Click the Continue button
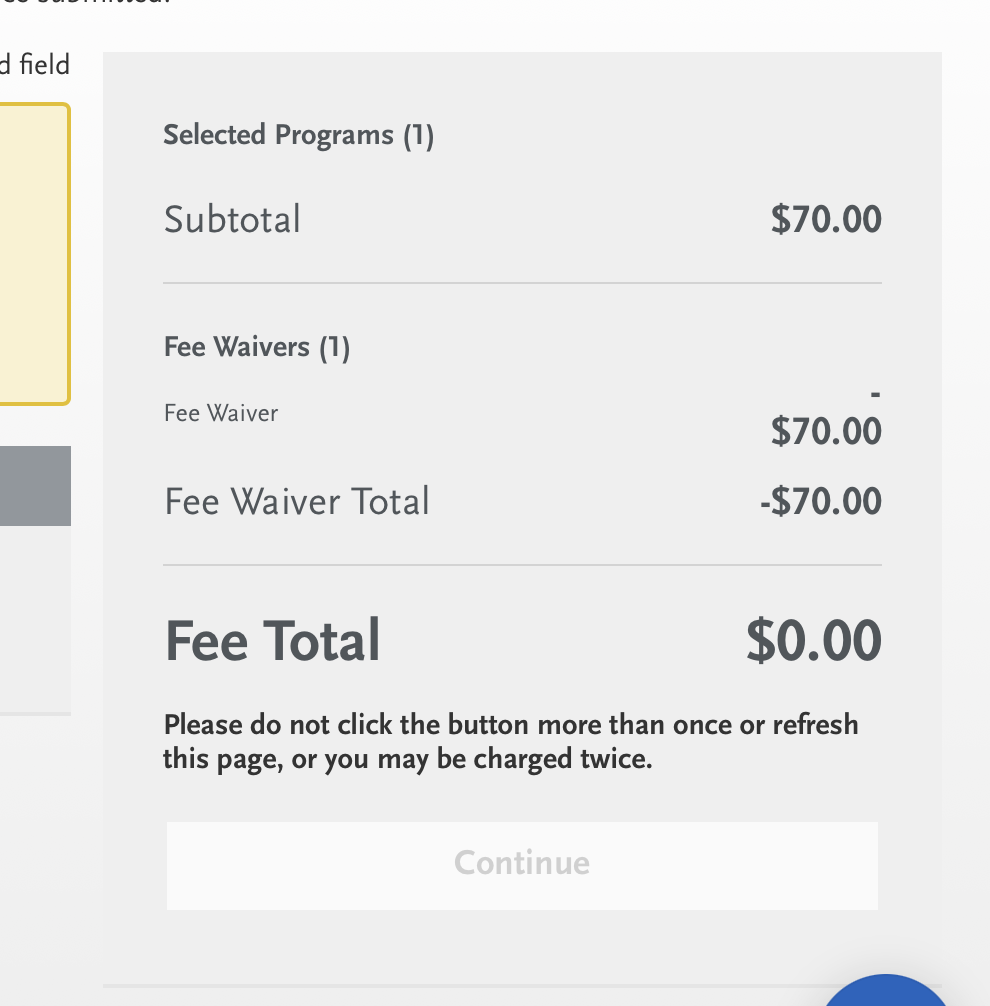The width and height of the screenshot is (990, 1006). (521, 865)
